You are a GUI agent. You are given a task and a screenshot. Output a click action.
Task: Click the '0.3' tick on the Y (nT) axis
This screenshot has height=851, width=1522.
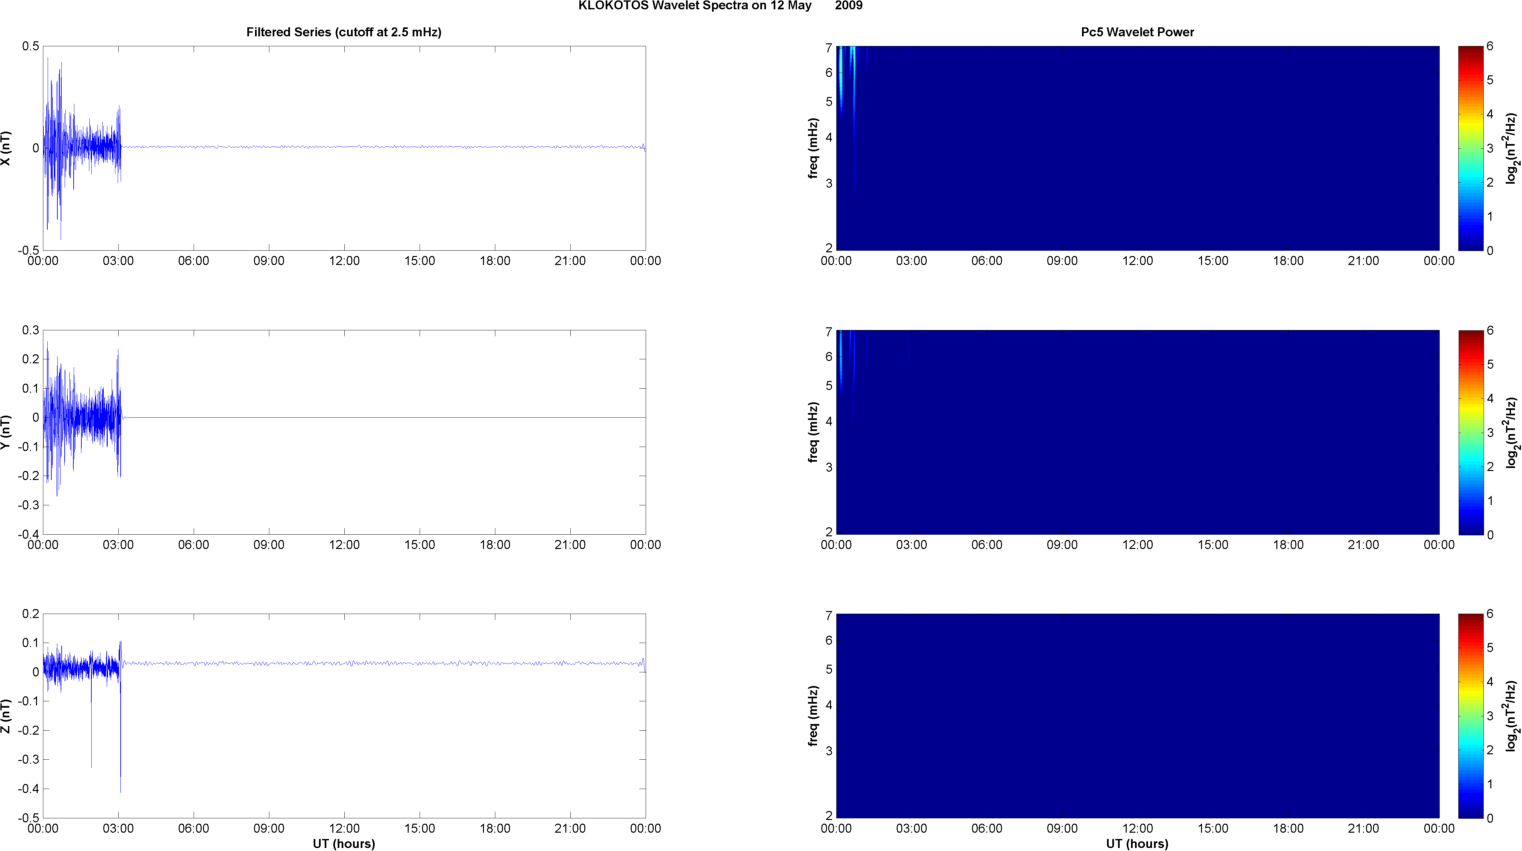point(30,330)
